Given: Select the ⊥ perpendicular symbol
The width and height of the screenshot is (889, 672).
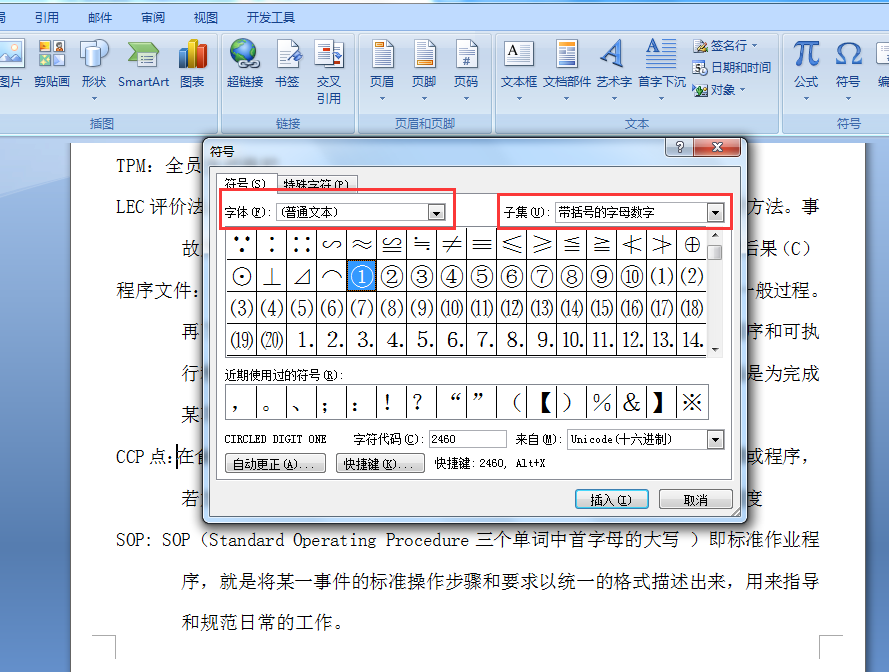Looking at the screenshot, I should [272, 277].
